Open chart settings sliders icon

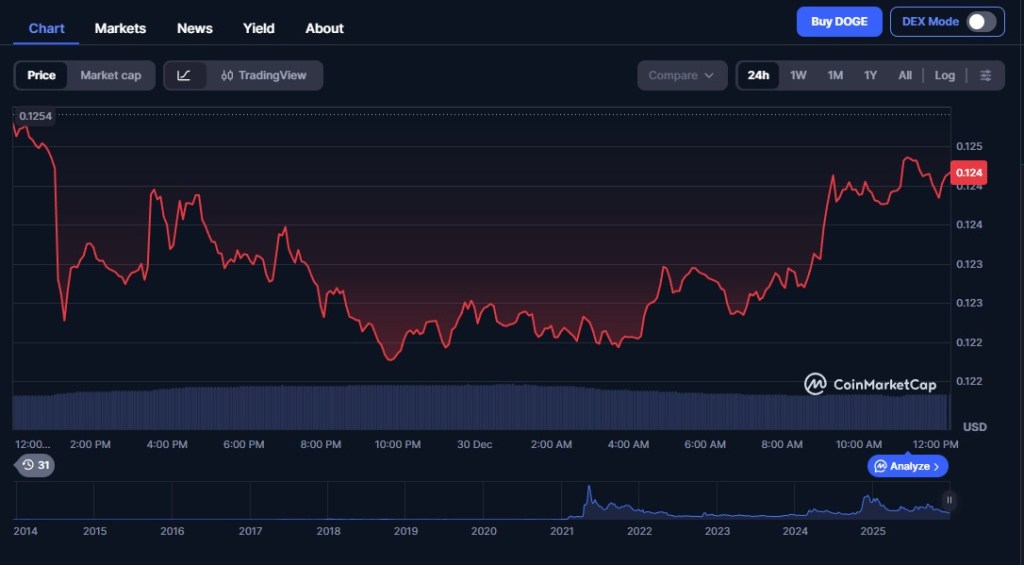(986, 75)
